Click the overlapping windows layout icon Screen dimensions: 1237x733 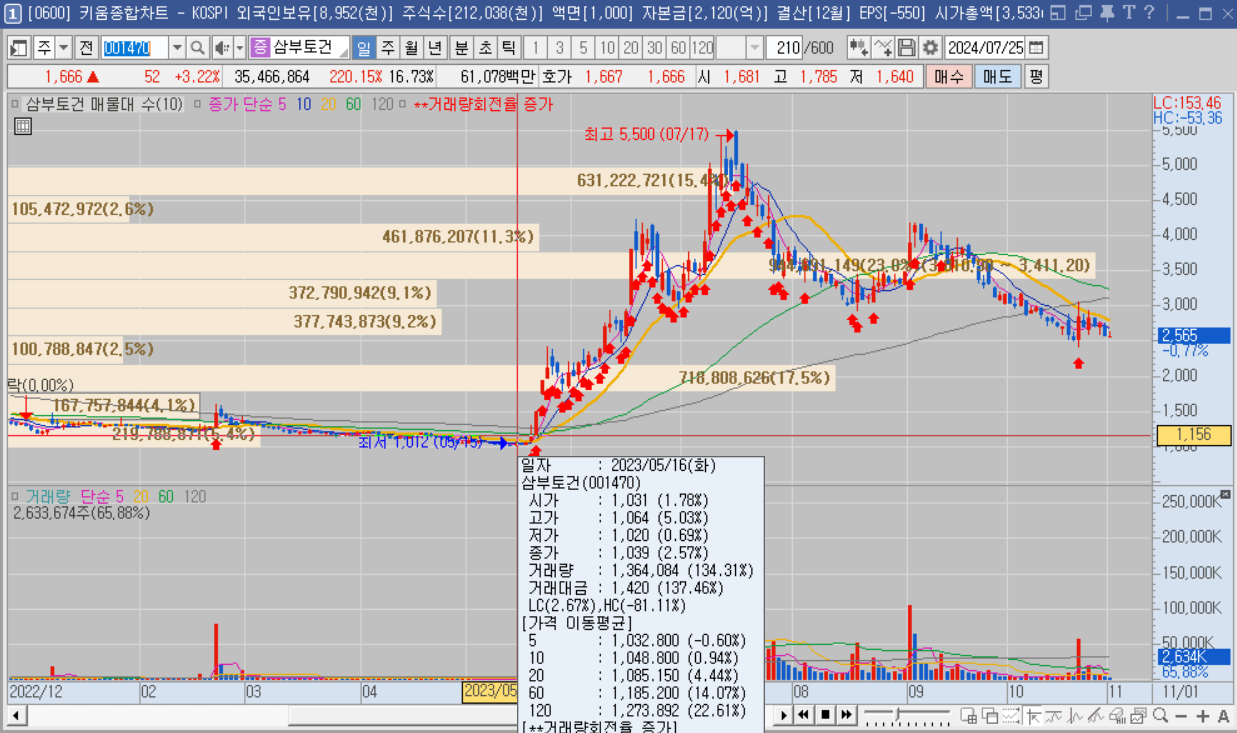[x=990, y=715]
